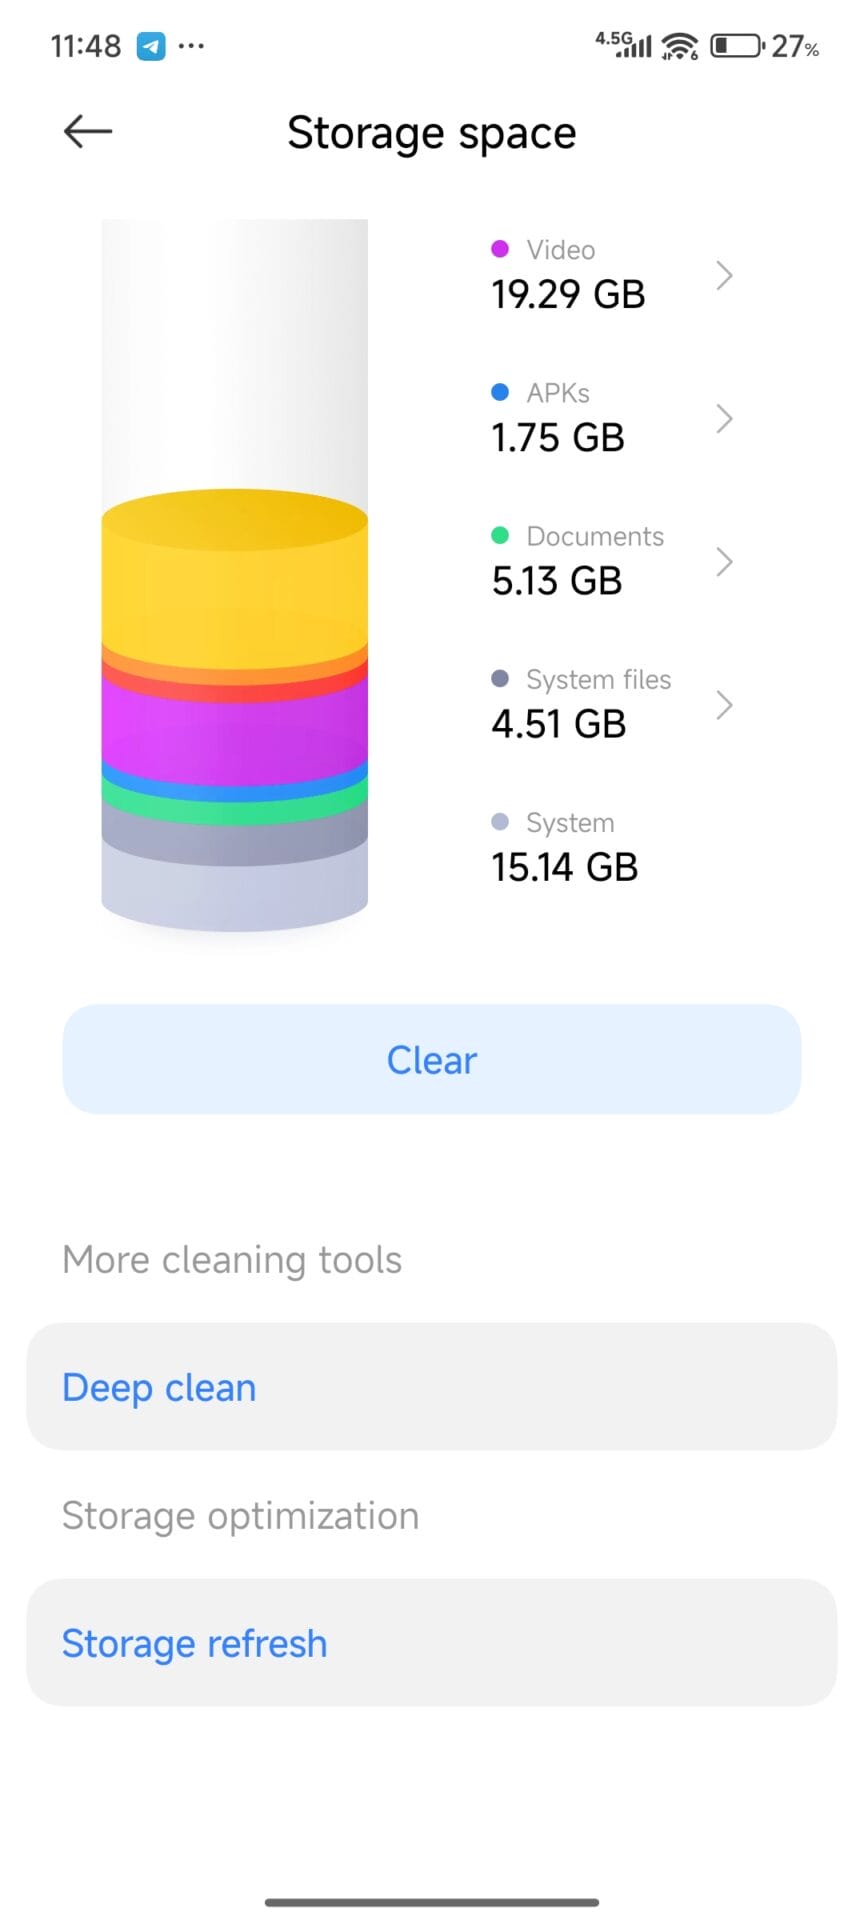The width and height of the screenshot is (864, 1920).
Task: Expand the Documents storage chevron
Action: pos(725,562)
